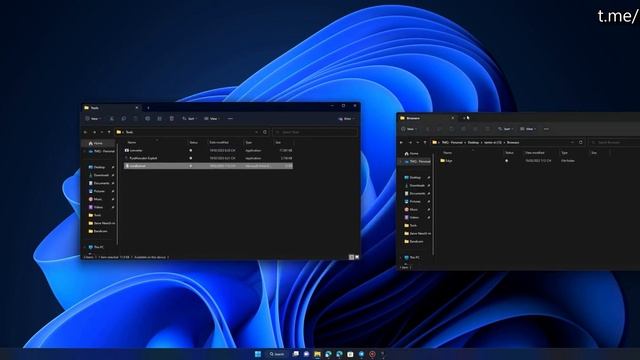Go back using arrow in Browsers window
640x360 pixels.
click(x=402, y=142)
